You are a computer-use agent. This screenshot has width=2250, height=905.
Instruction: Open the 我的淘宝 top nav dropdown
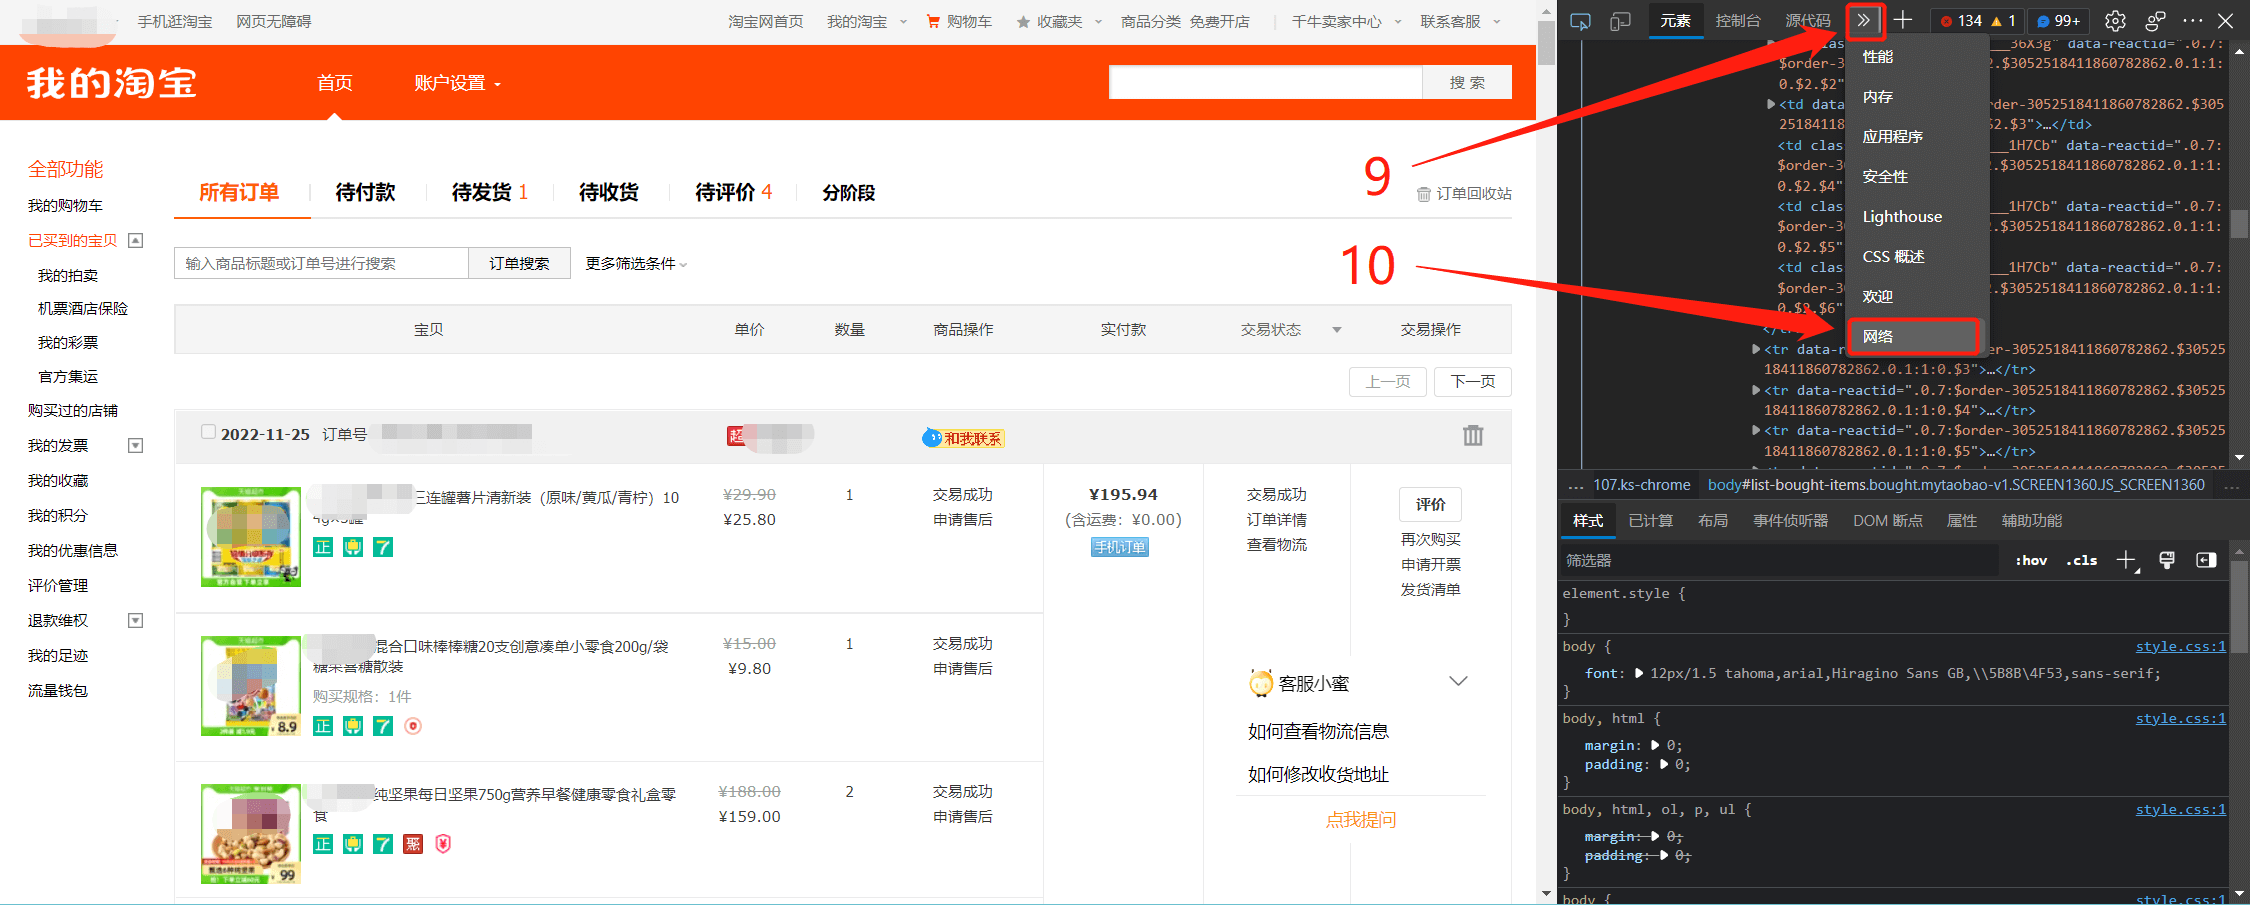pyautogui.click(x=866, y=21)
